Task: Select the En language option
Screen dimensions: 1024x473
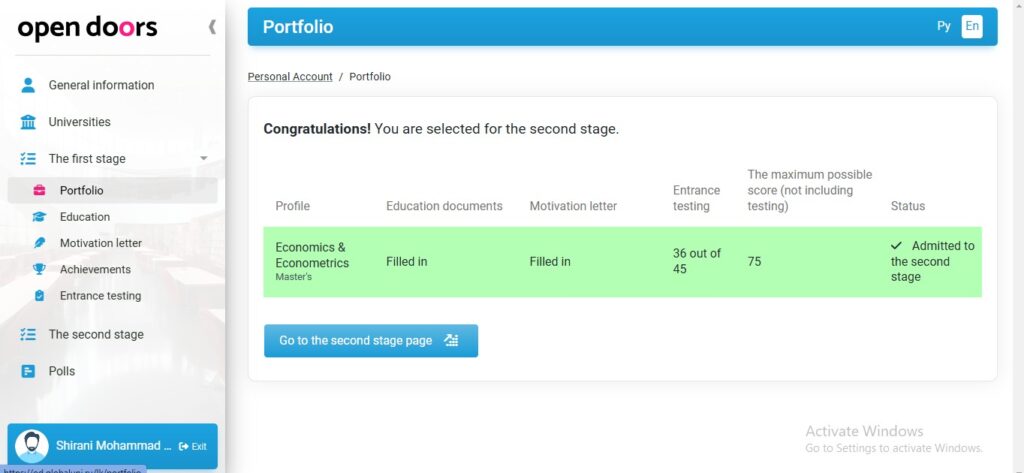Action: [x=972, y=27]
